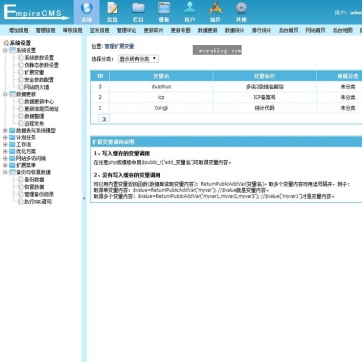Click 数据更新 in the shortcut bar

(x=208, y=30)
